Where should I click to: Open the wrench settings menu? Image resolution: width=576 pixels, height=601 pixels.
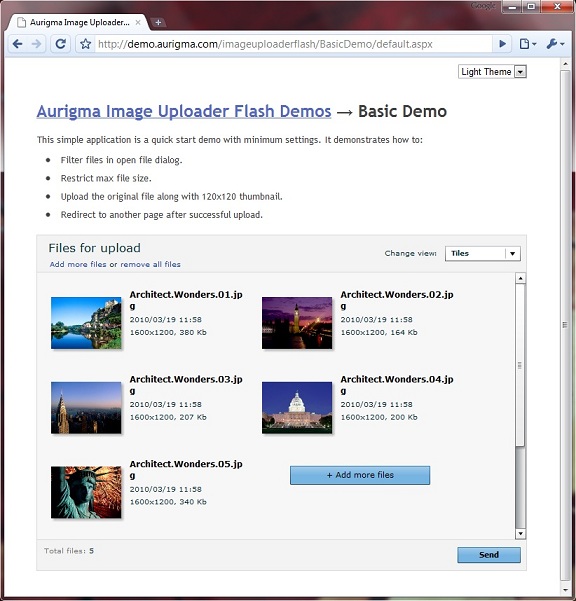(x=555, y=44)
